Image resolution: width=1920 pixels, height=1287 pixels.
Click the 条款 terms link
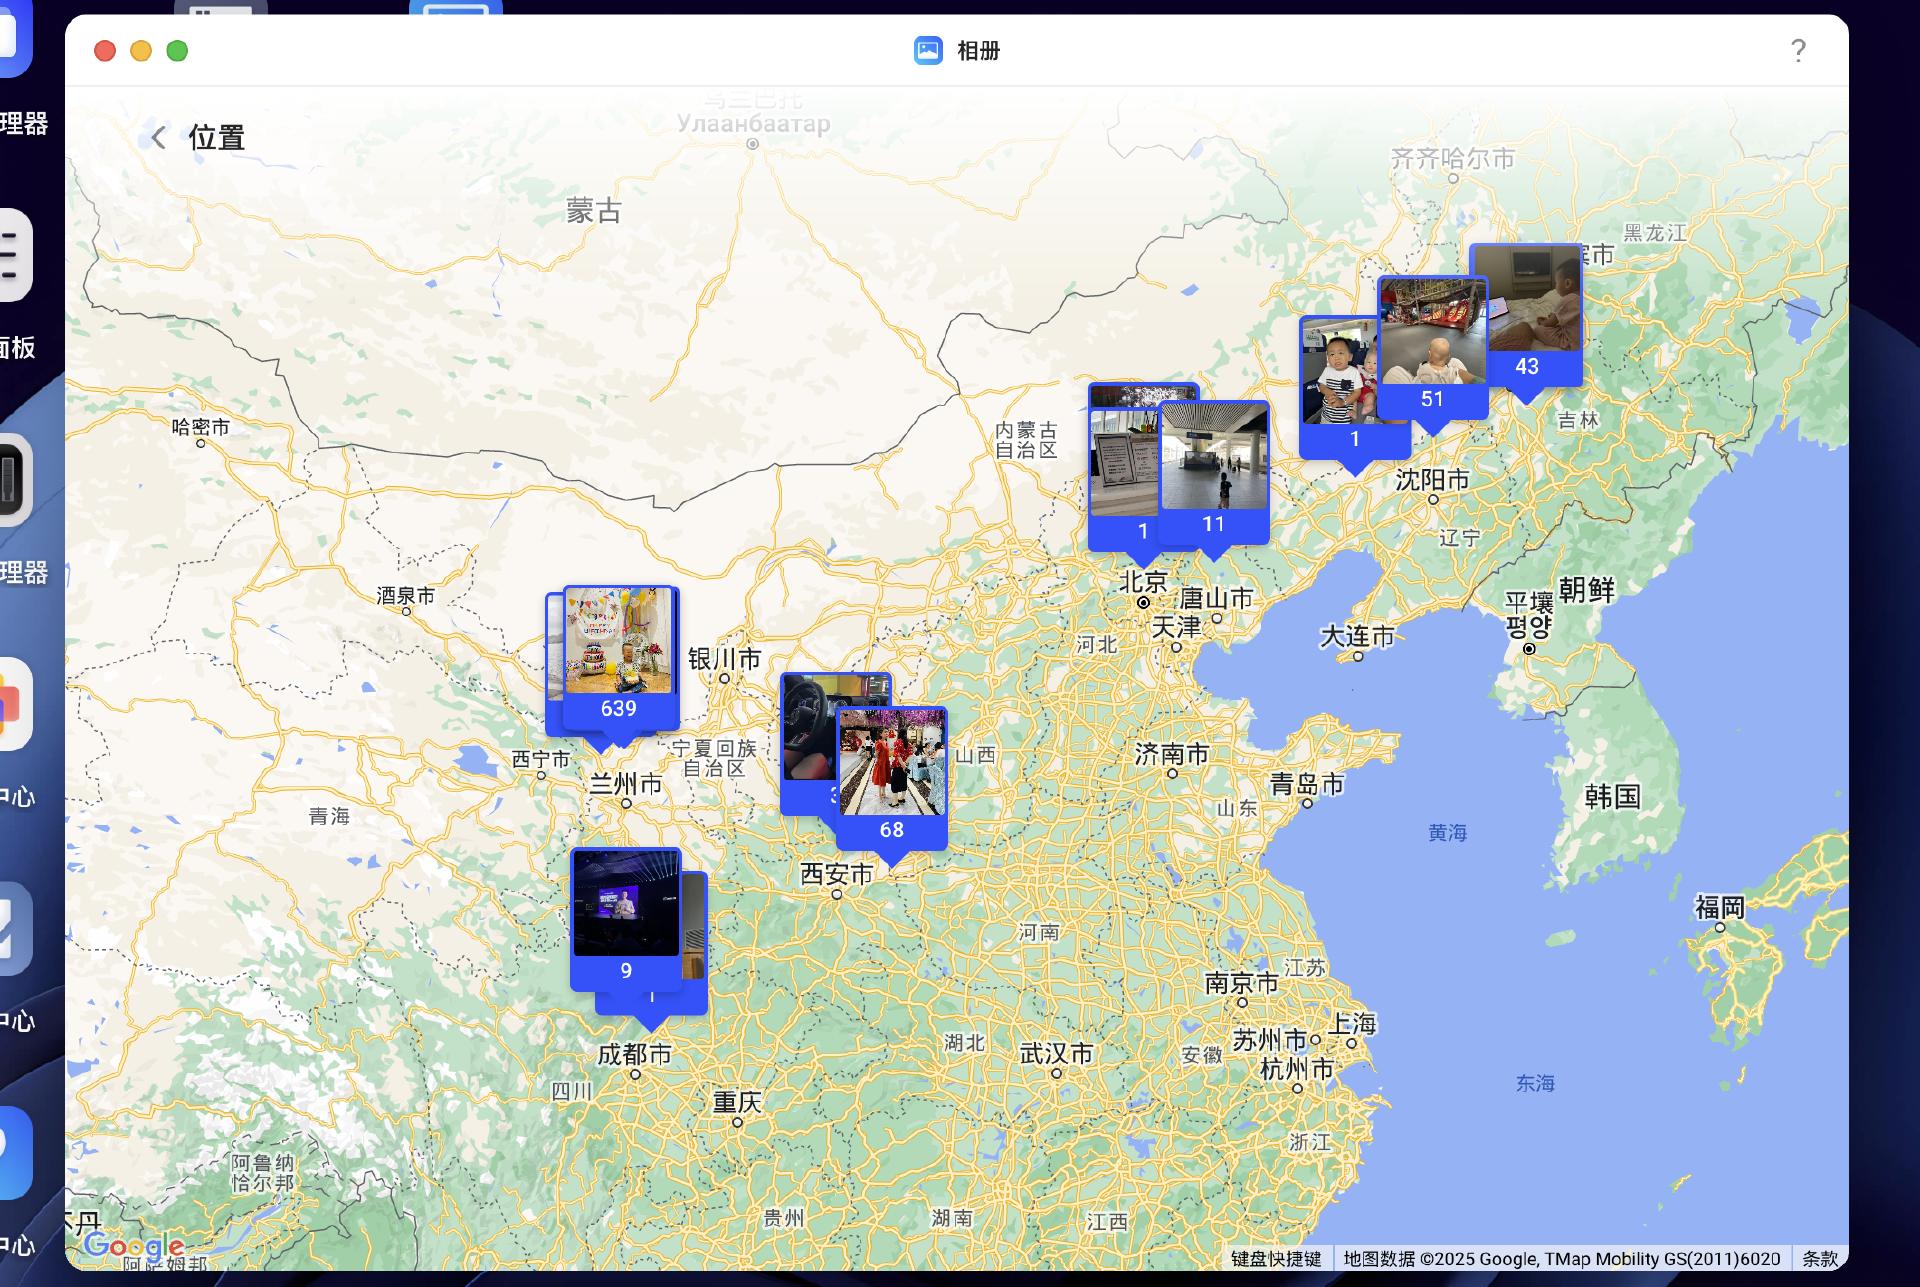point(1820,1259)
